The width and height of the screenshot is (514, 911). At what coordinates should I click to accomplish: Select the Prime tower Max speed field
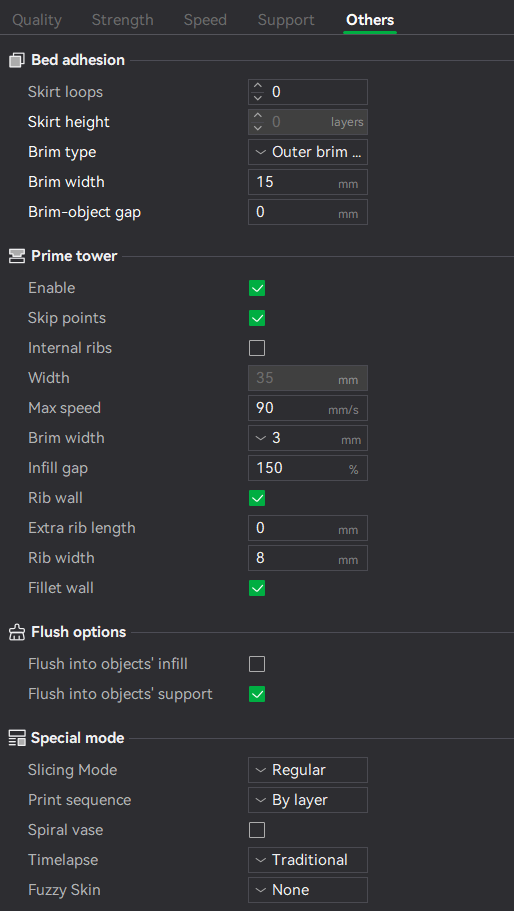pyautogui.click(x=308, y=408)
